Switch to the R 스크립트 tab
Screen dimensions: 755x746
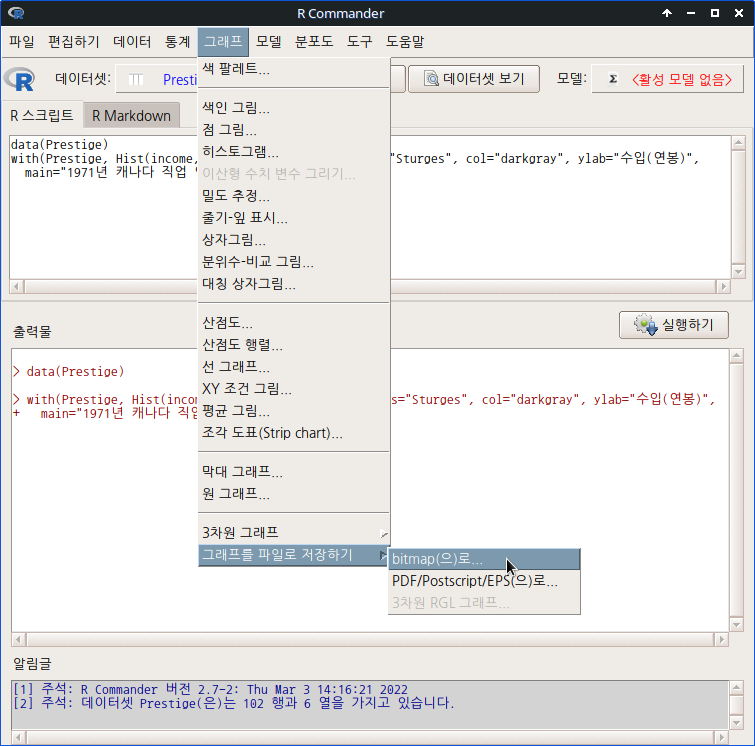tap(42, 116)
